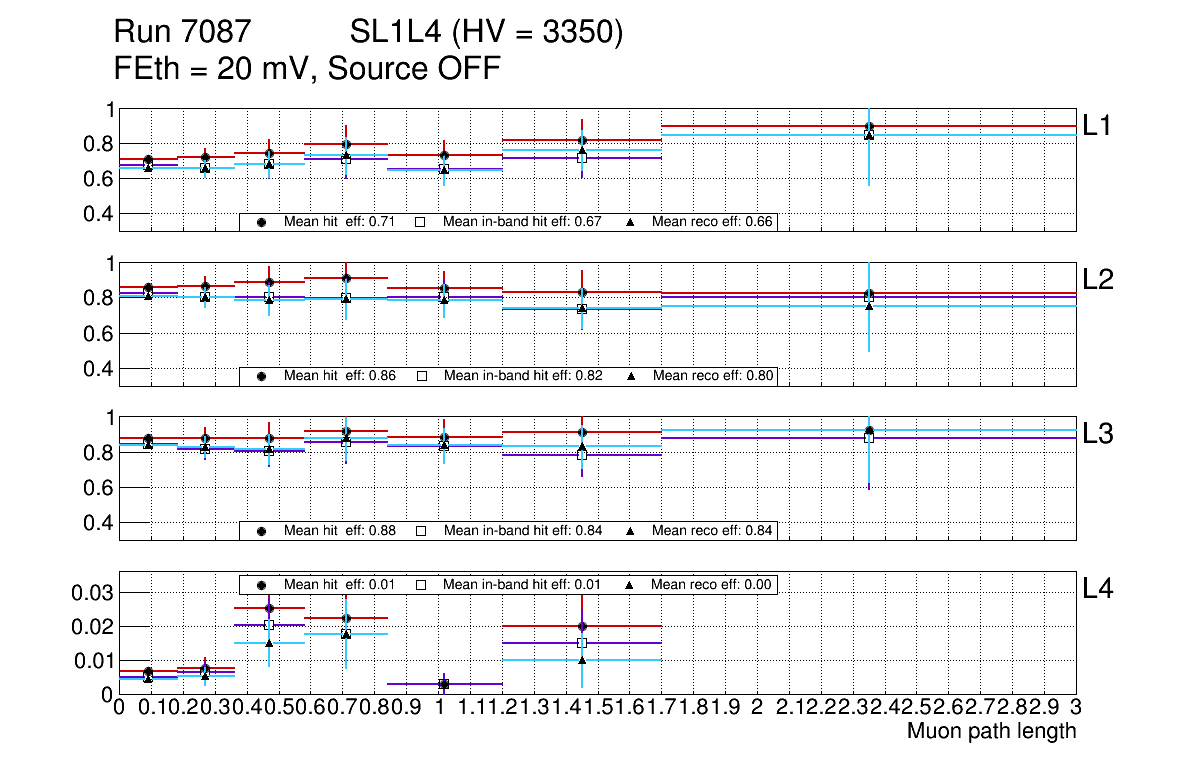
Task: Click the triangle legend marker in L2 panel
Action: [630, 376]
